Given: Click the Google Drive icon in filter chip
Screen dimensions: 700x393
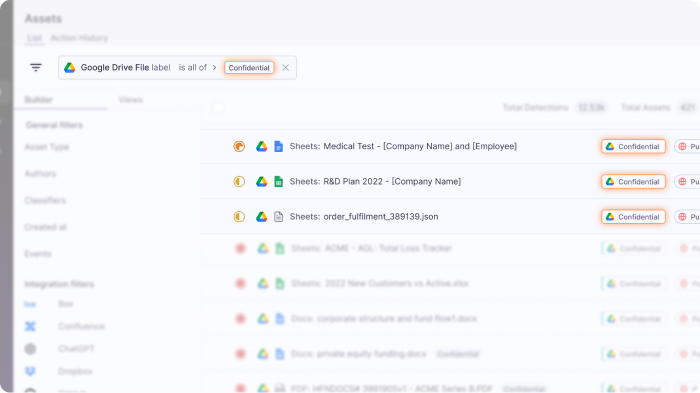Looking at the screenshot, I should [x=70, y=67].
